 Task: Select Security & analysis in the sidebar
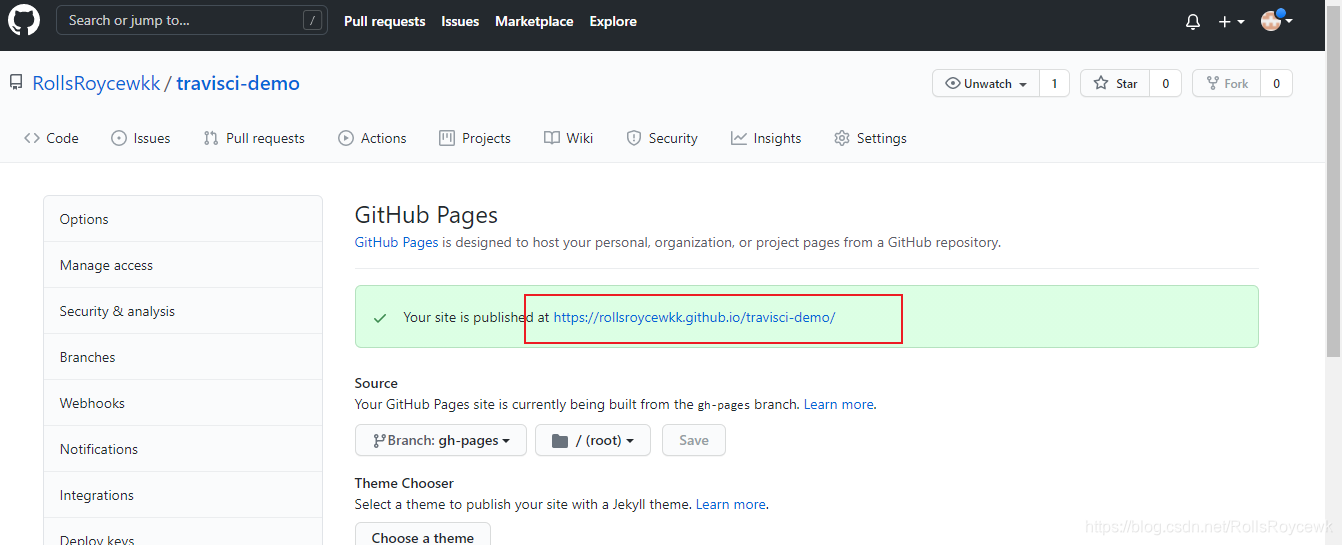183,311
